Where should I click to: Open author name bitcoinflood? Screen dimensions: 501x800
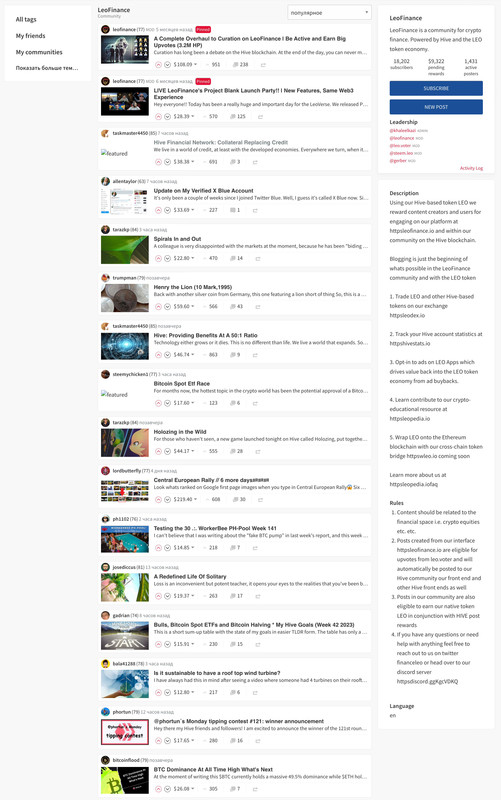tap(127, 760)
